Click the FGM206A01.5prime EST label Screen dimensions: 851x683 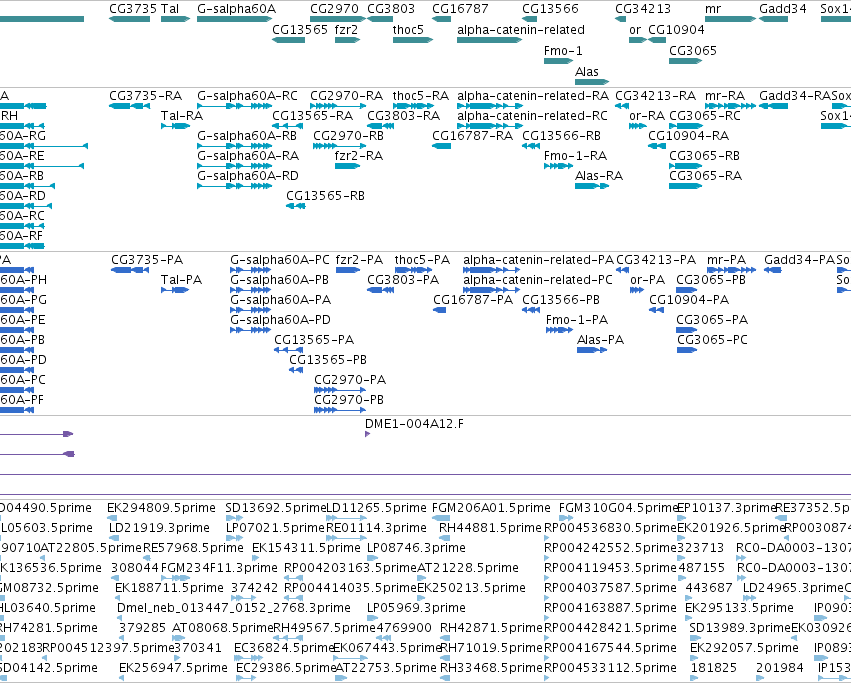(x=491, y=508)
